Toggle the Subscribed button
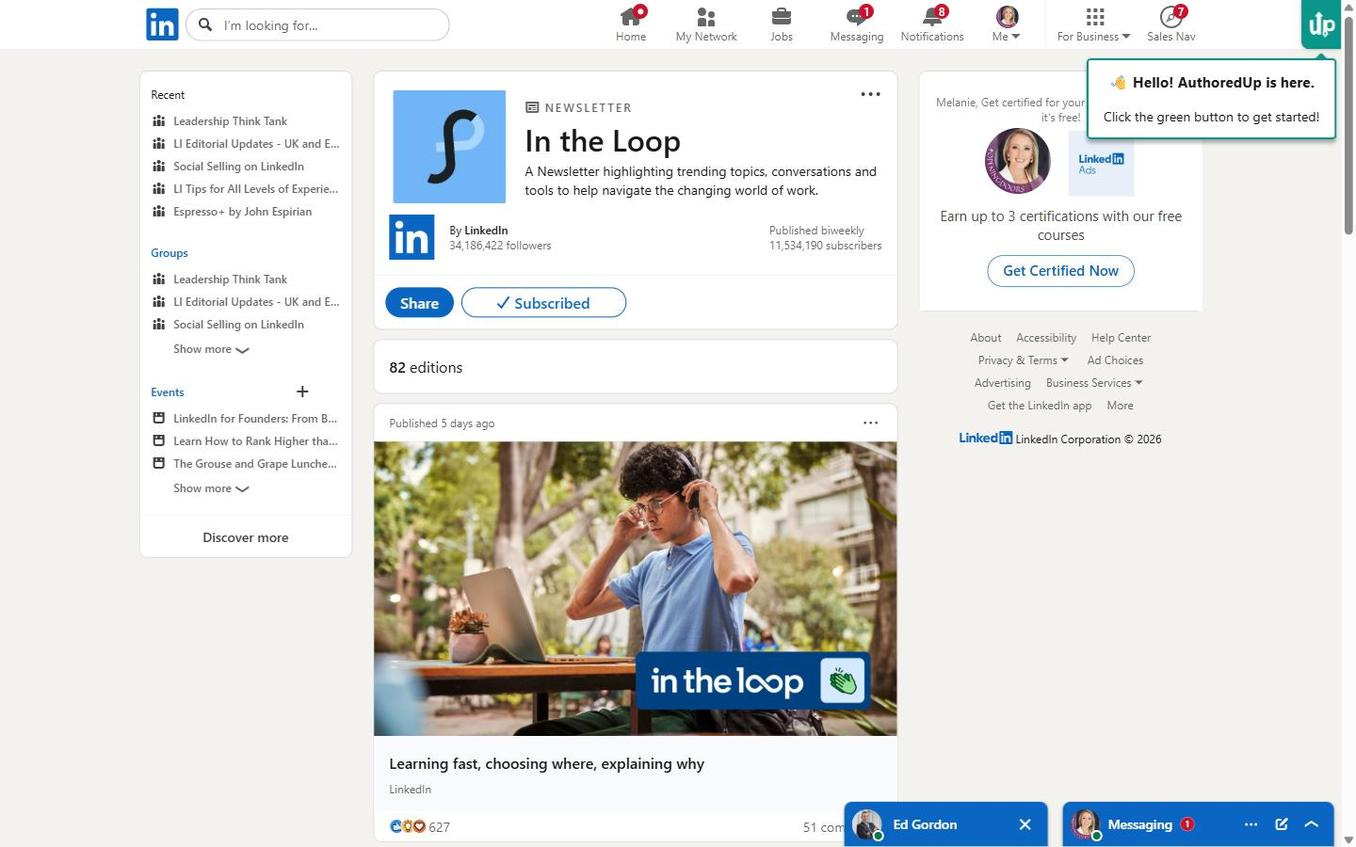 [x=544, y=303]
